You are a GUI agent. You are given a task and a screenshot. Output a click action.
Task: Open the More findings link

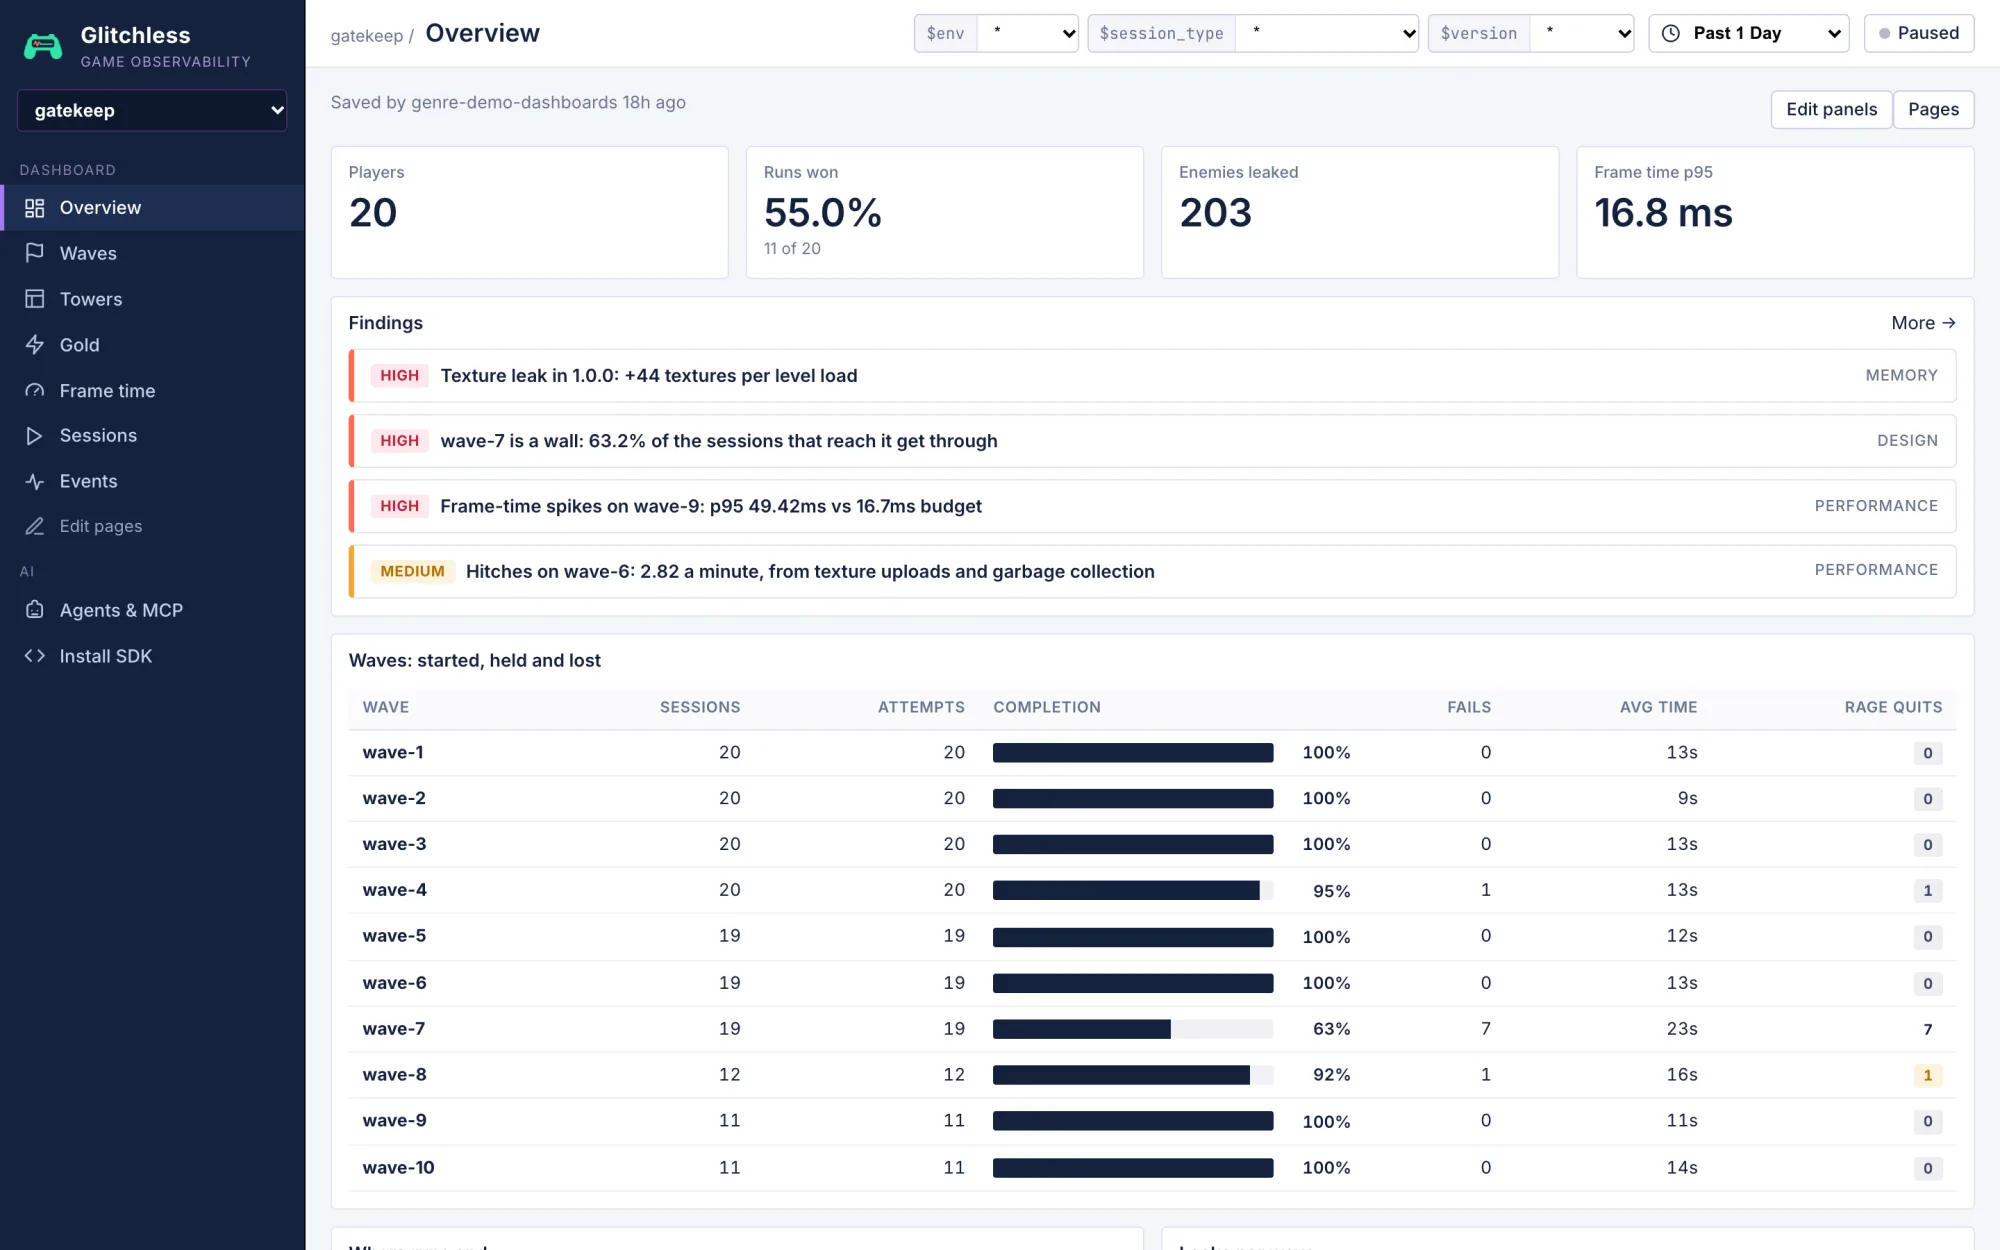click(x=1923, y=323)
